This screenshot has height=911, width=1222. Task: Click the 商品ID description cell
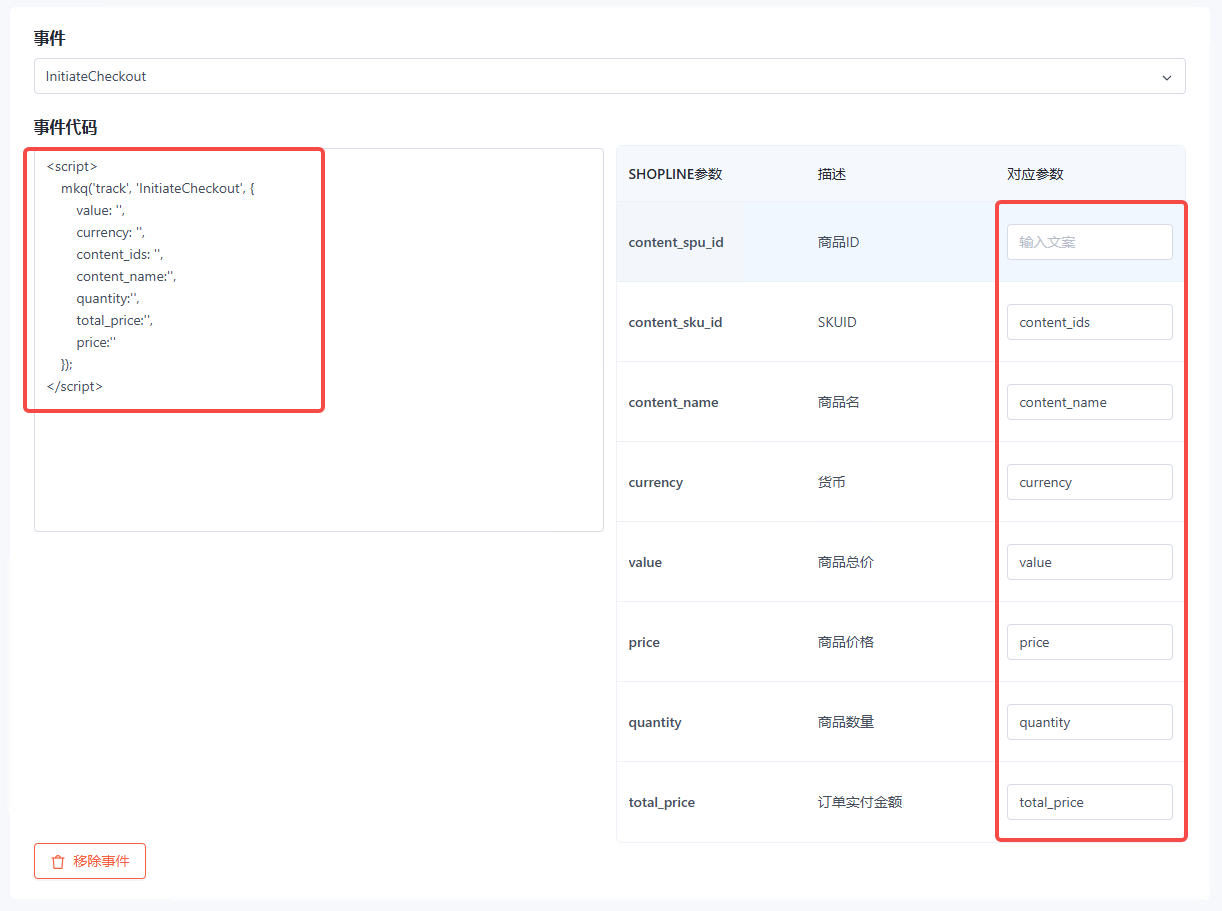click(x=838, y=242)
